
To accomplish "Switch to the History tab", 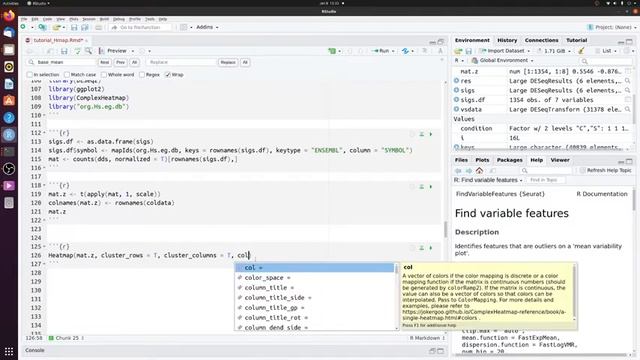I will click(x=507, y=40).
